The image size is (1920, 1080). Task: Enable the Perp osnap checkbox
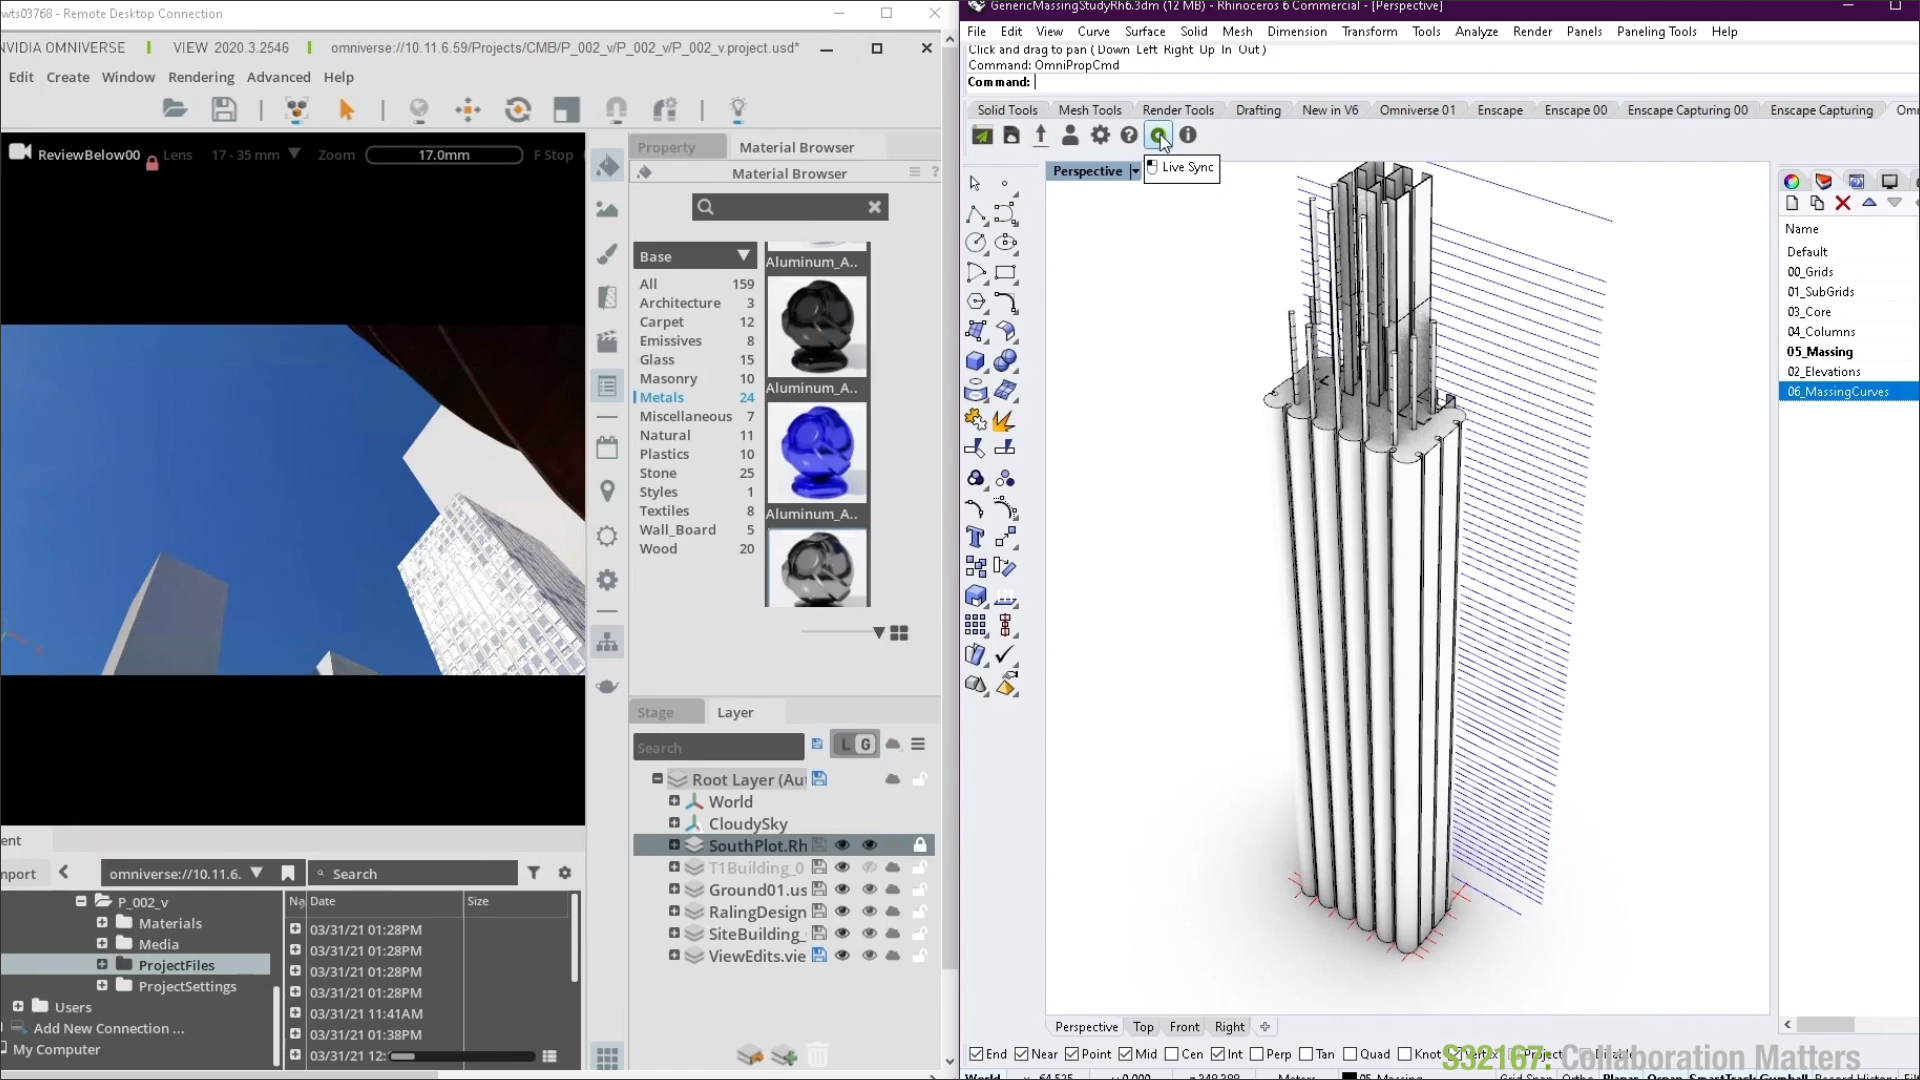[x=1257, y=1054]
